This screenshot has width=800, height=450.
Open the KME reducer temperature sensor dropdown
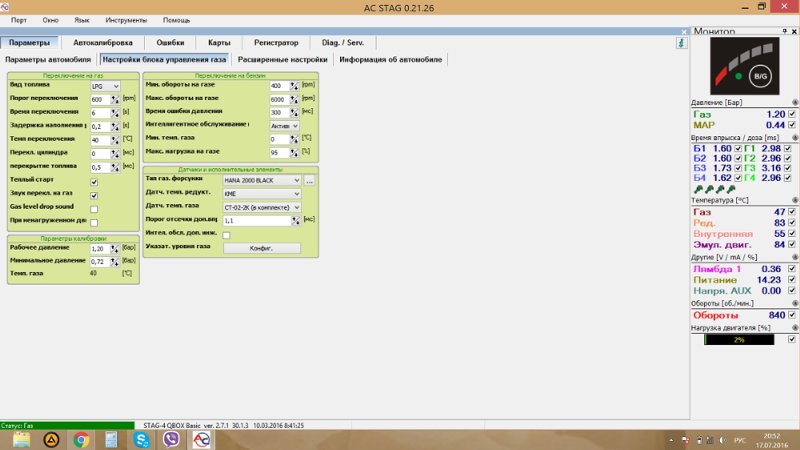click(x=262, y=193)
